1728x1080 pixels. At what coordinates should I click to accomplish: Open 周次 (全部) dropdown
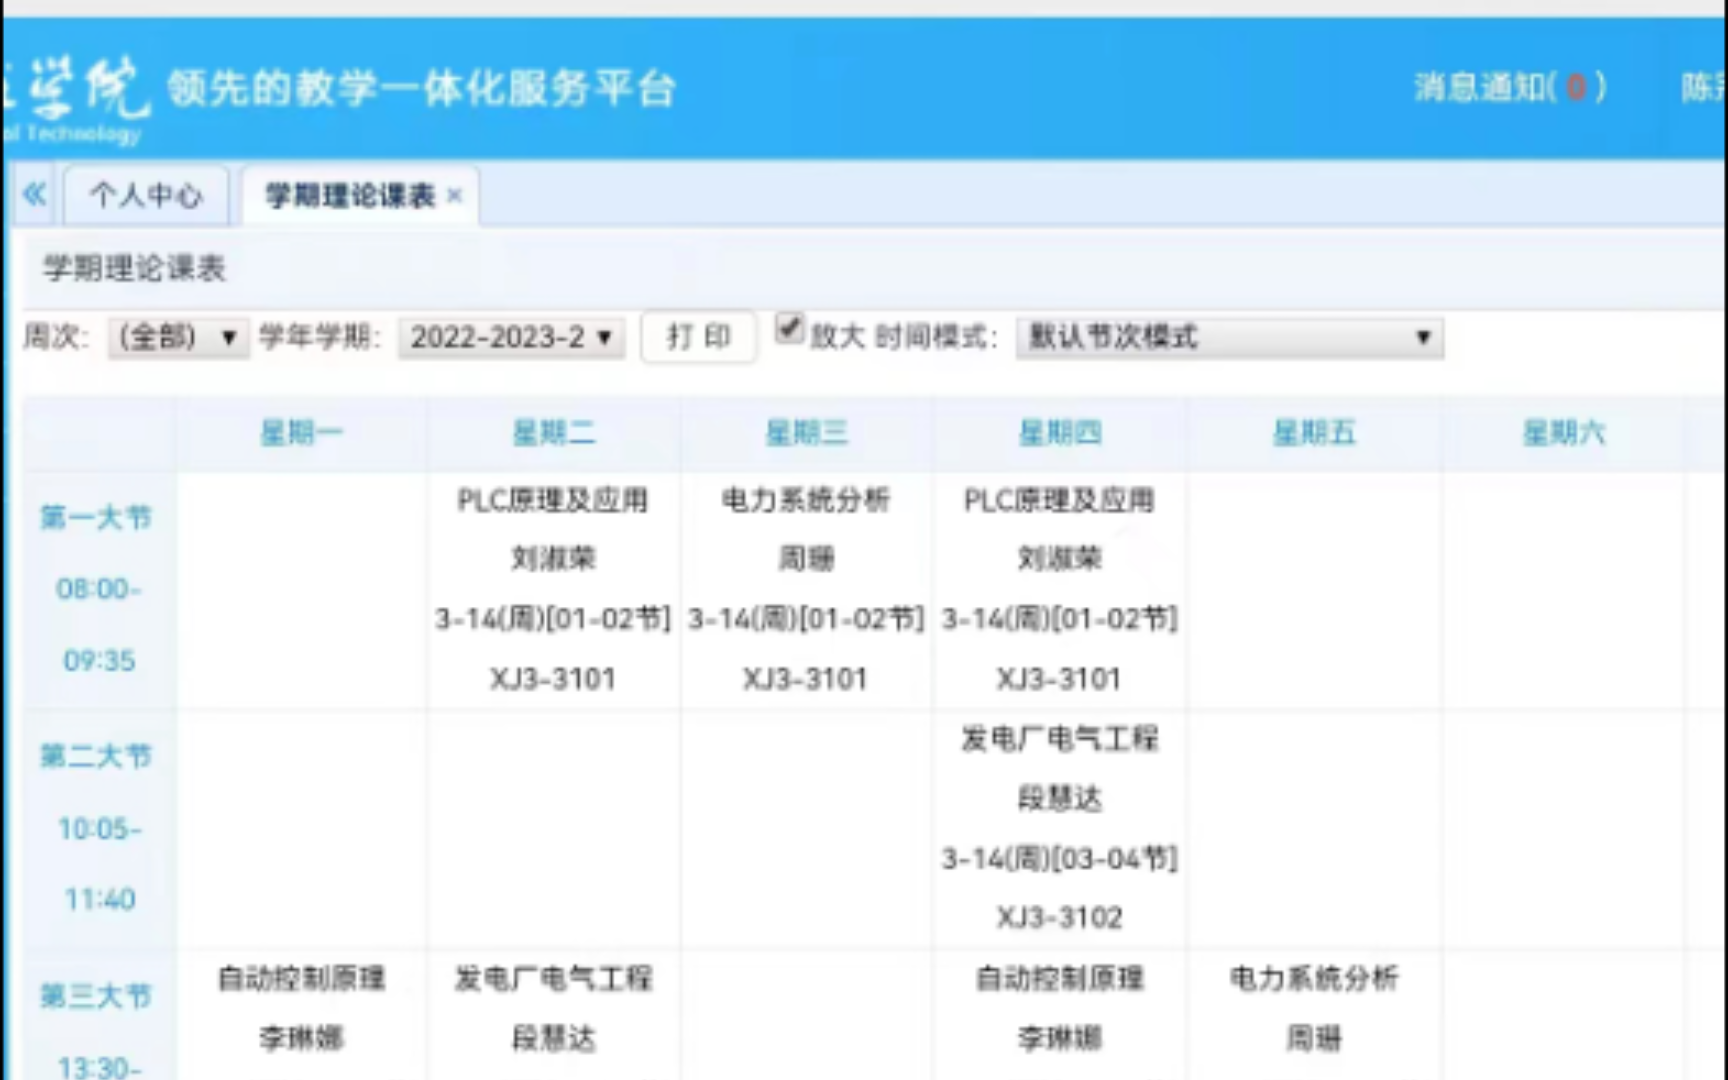point(178,337)
